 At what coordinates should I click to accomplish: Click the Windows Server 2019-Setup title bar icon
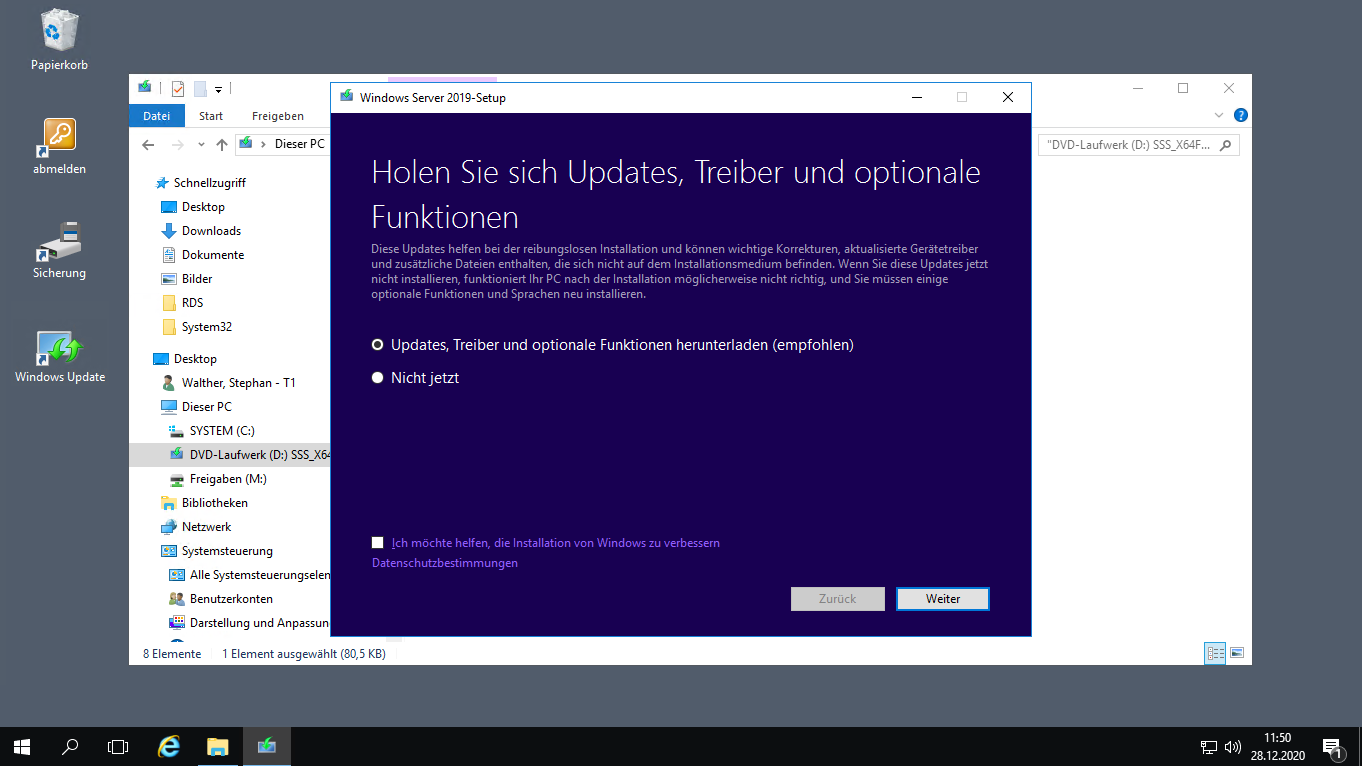point(347,97)
